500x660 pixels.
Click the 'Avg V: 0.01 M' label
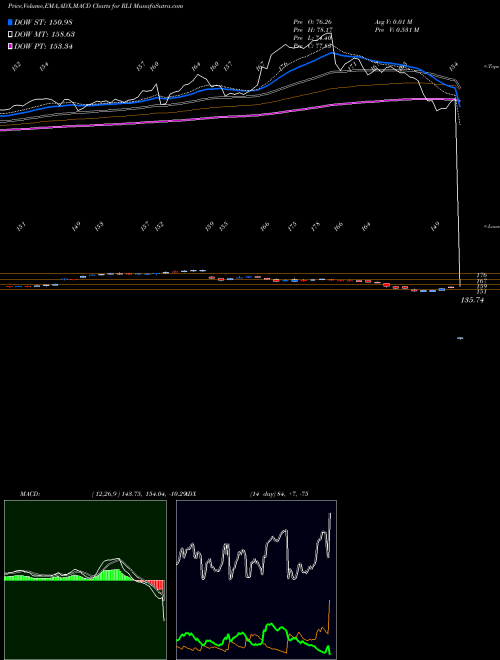tap(393, 22)
